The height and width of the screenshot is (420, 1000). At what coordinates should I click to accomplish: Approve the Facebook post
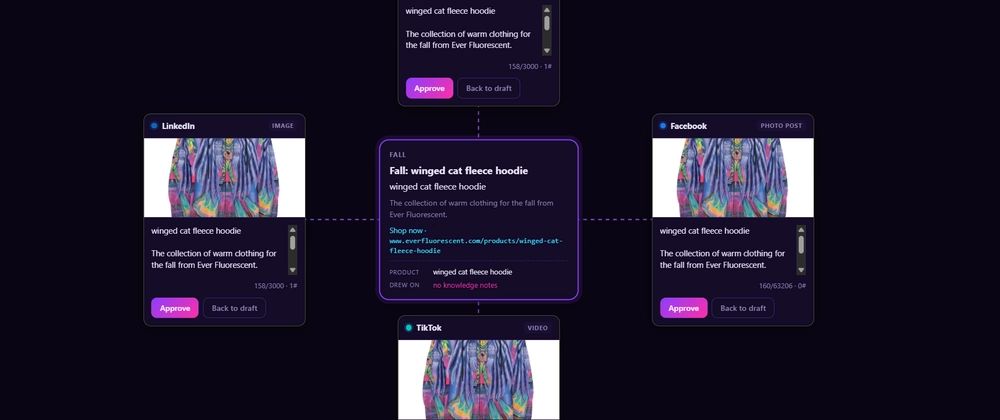(x=684, y=308)
